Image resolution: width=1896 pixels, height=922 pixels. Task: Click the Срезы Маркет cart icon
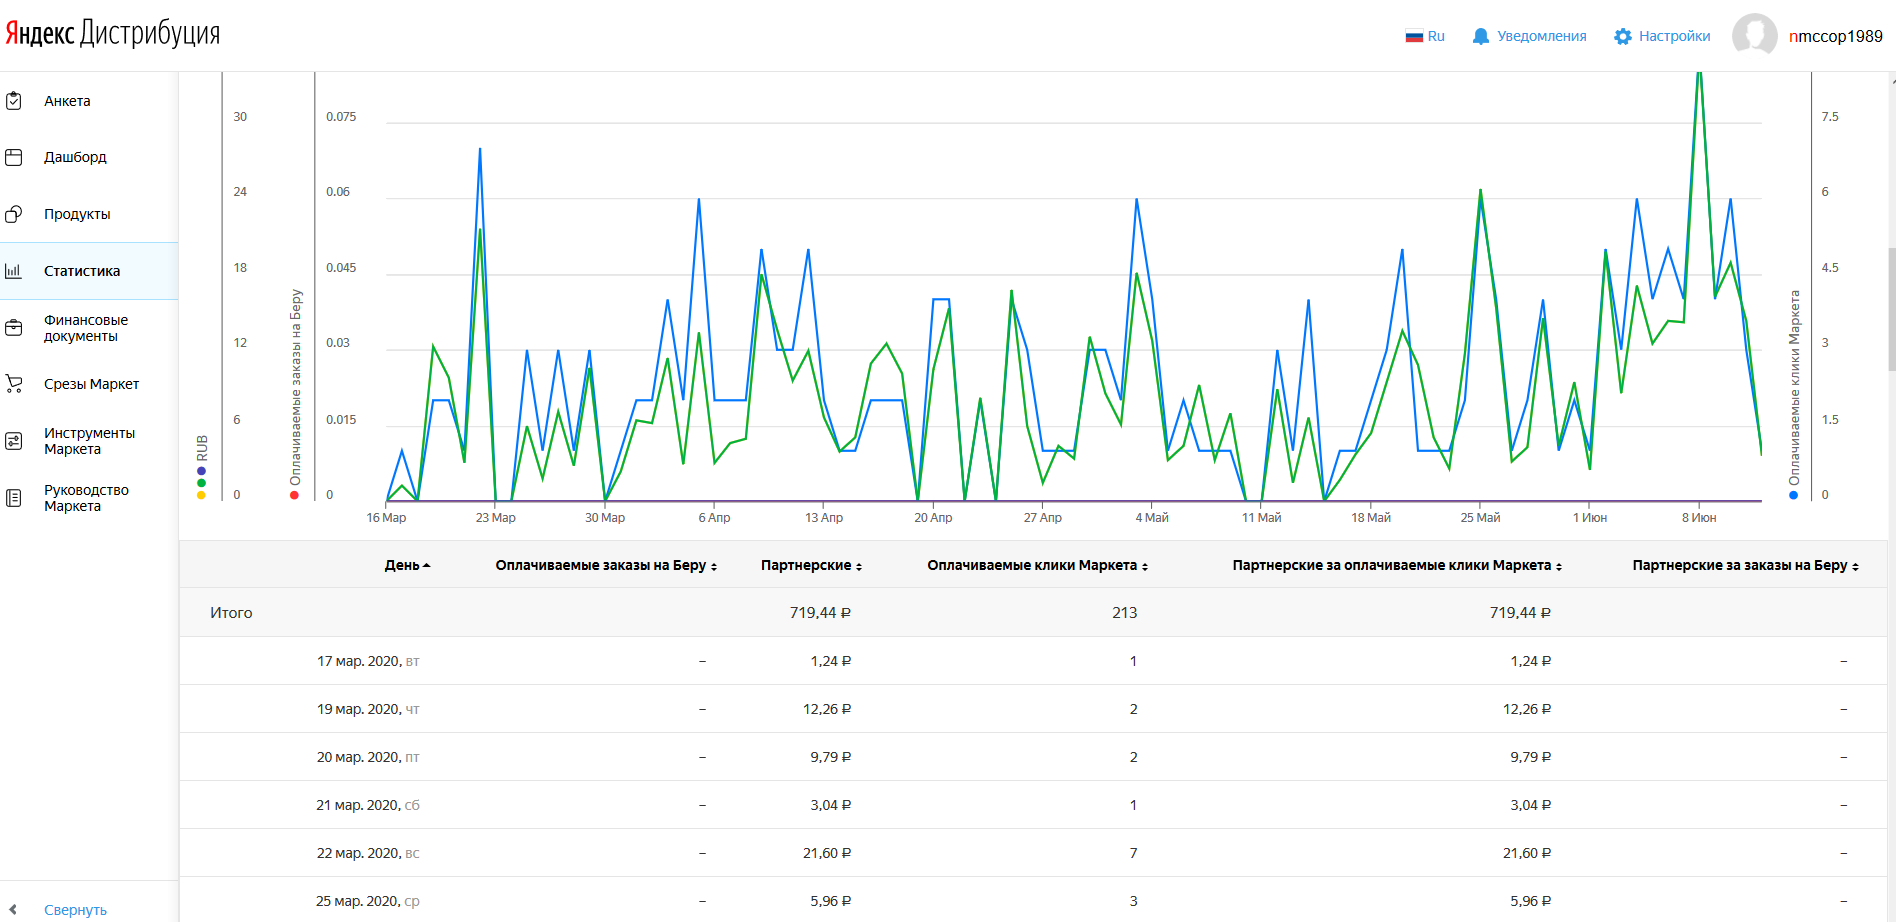pos(14,384)
